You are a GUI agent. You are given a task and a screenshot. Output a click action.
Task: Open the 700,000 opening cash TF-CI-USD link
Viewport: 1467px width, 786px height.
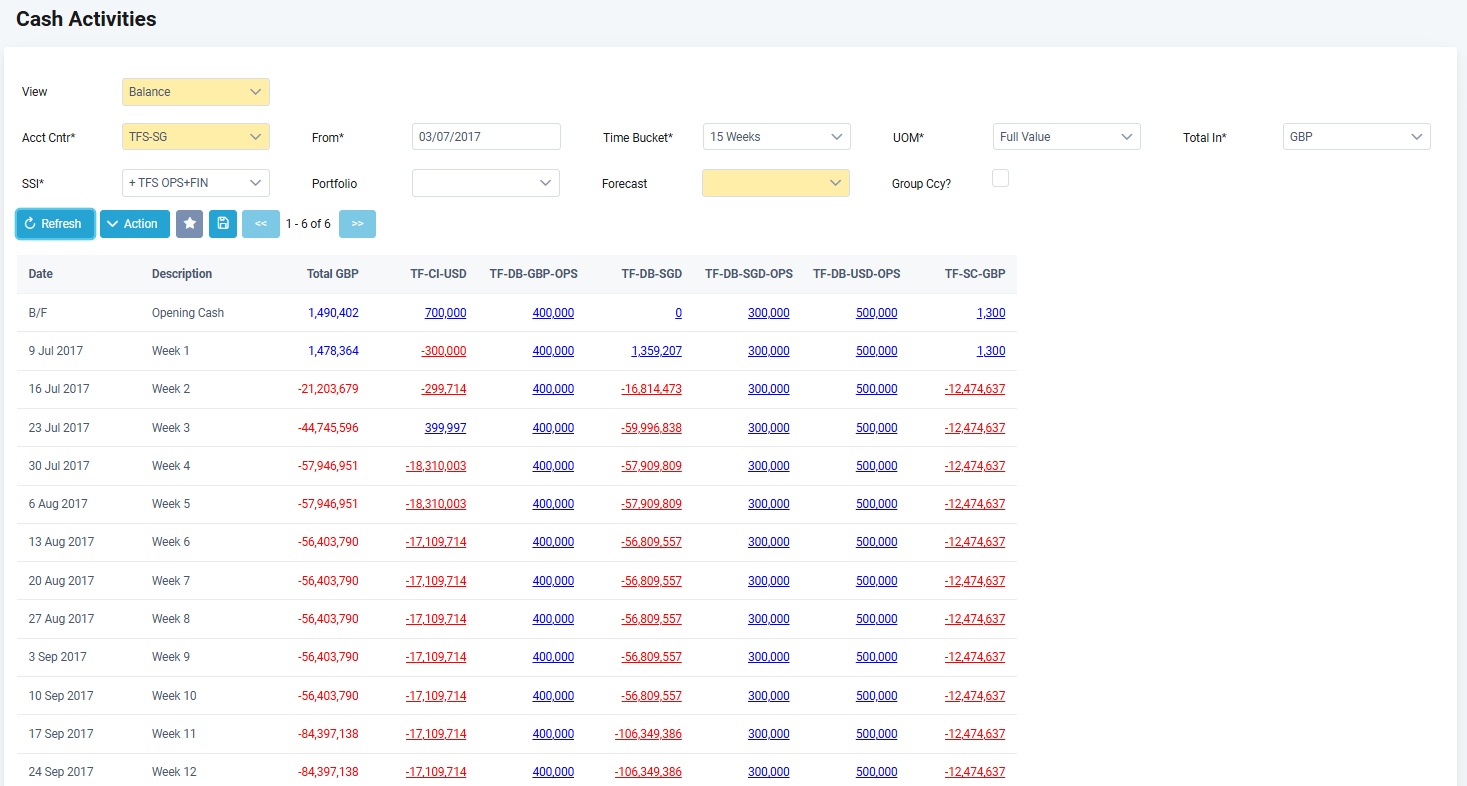(445, 313)
